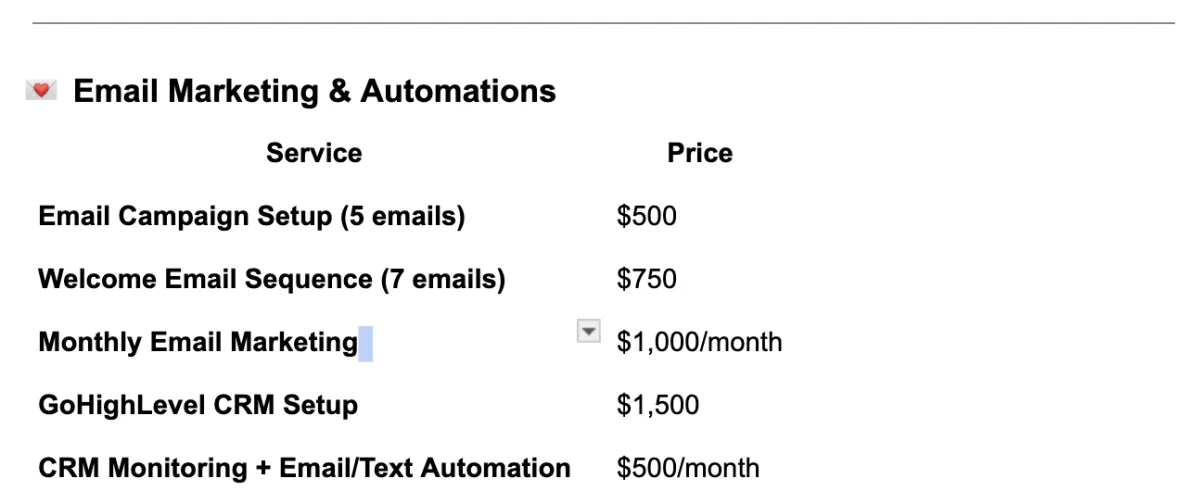This screenshot has width=1200, height=504.
Task: Click the horizontal divider line above heading
Action: (603, 23)
